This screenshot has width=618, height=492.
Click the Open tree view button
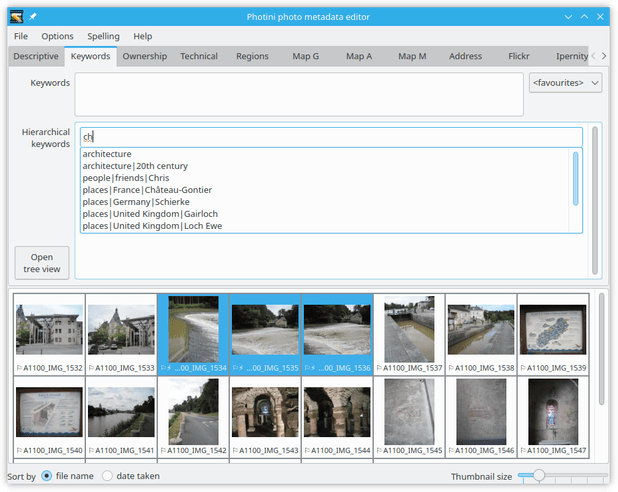coord(42,263)
